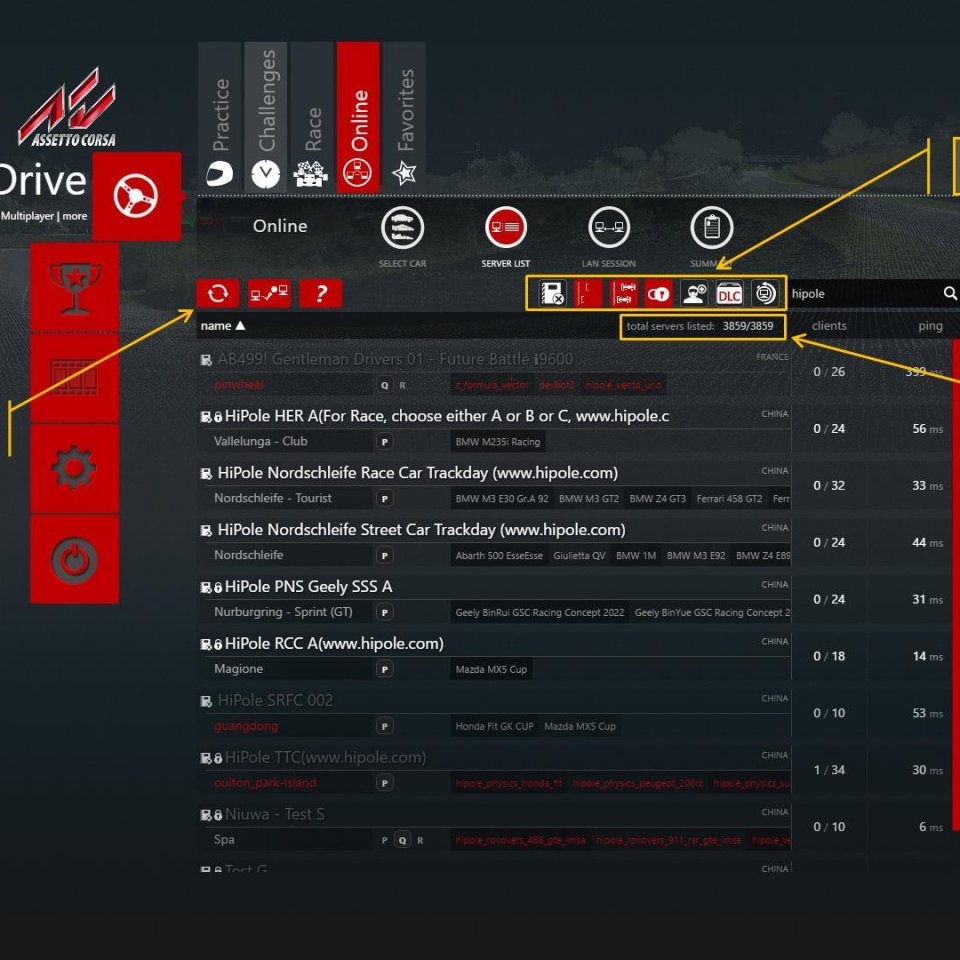
Task: Click the red server list scrollbar
Action: [x=956, y=585]
